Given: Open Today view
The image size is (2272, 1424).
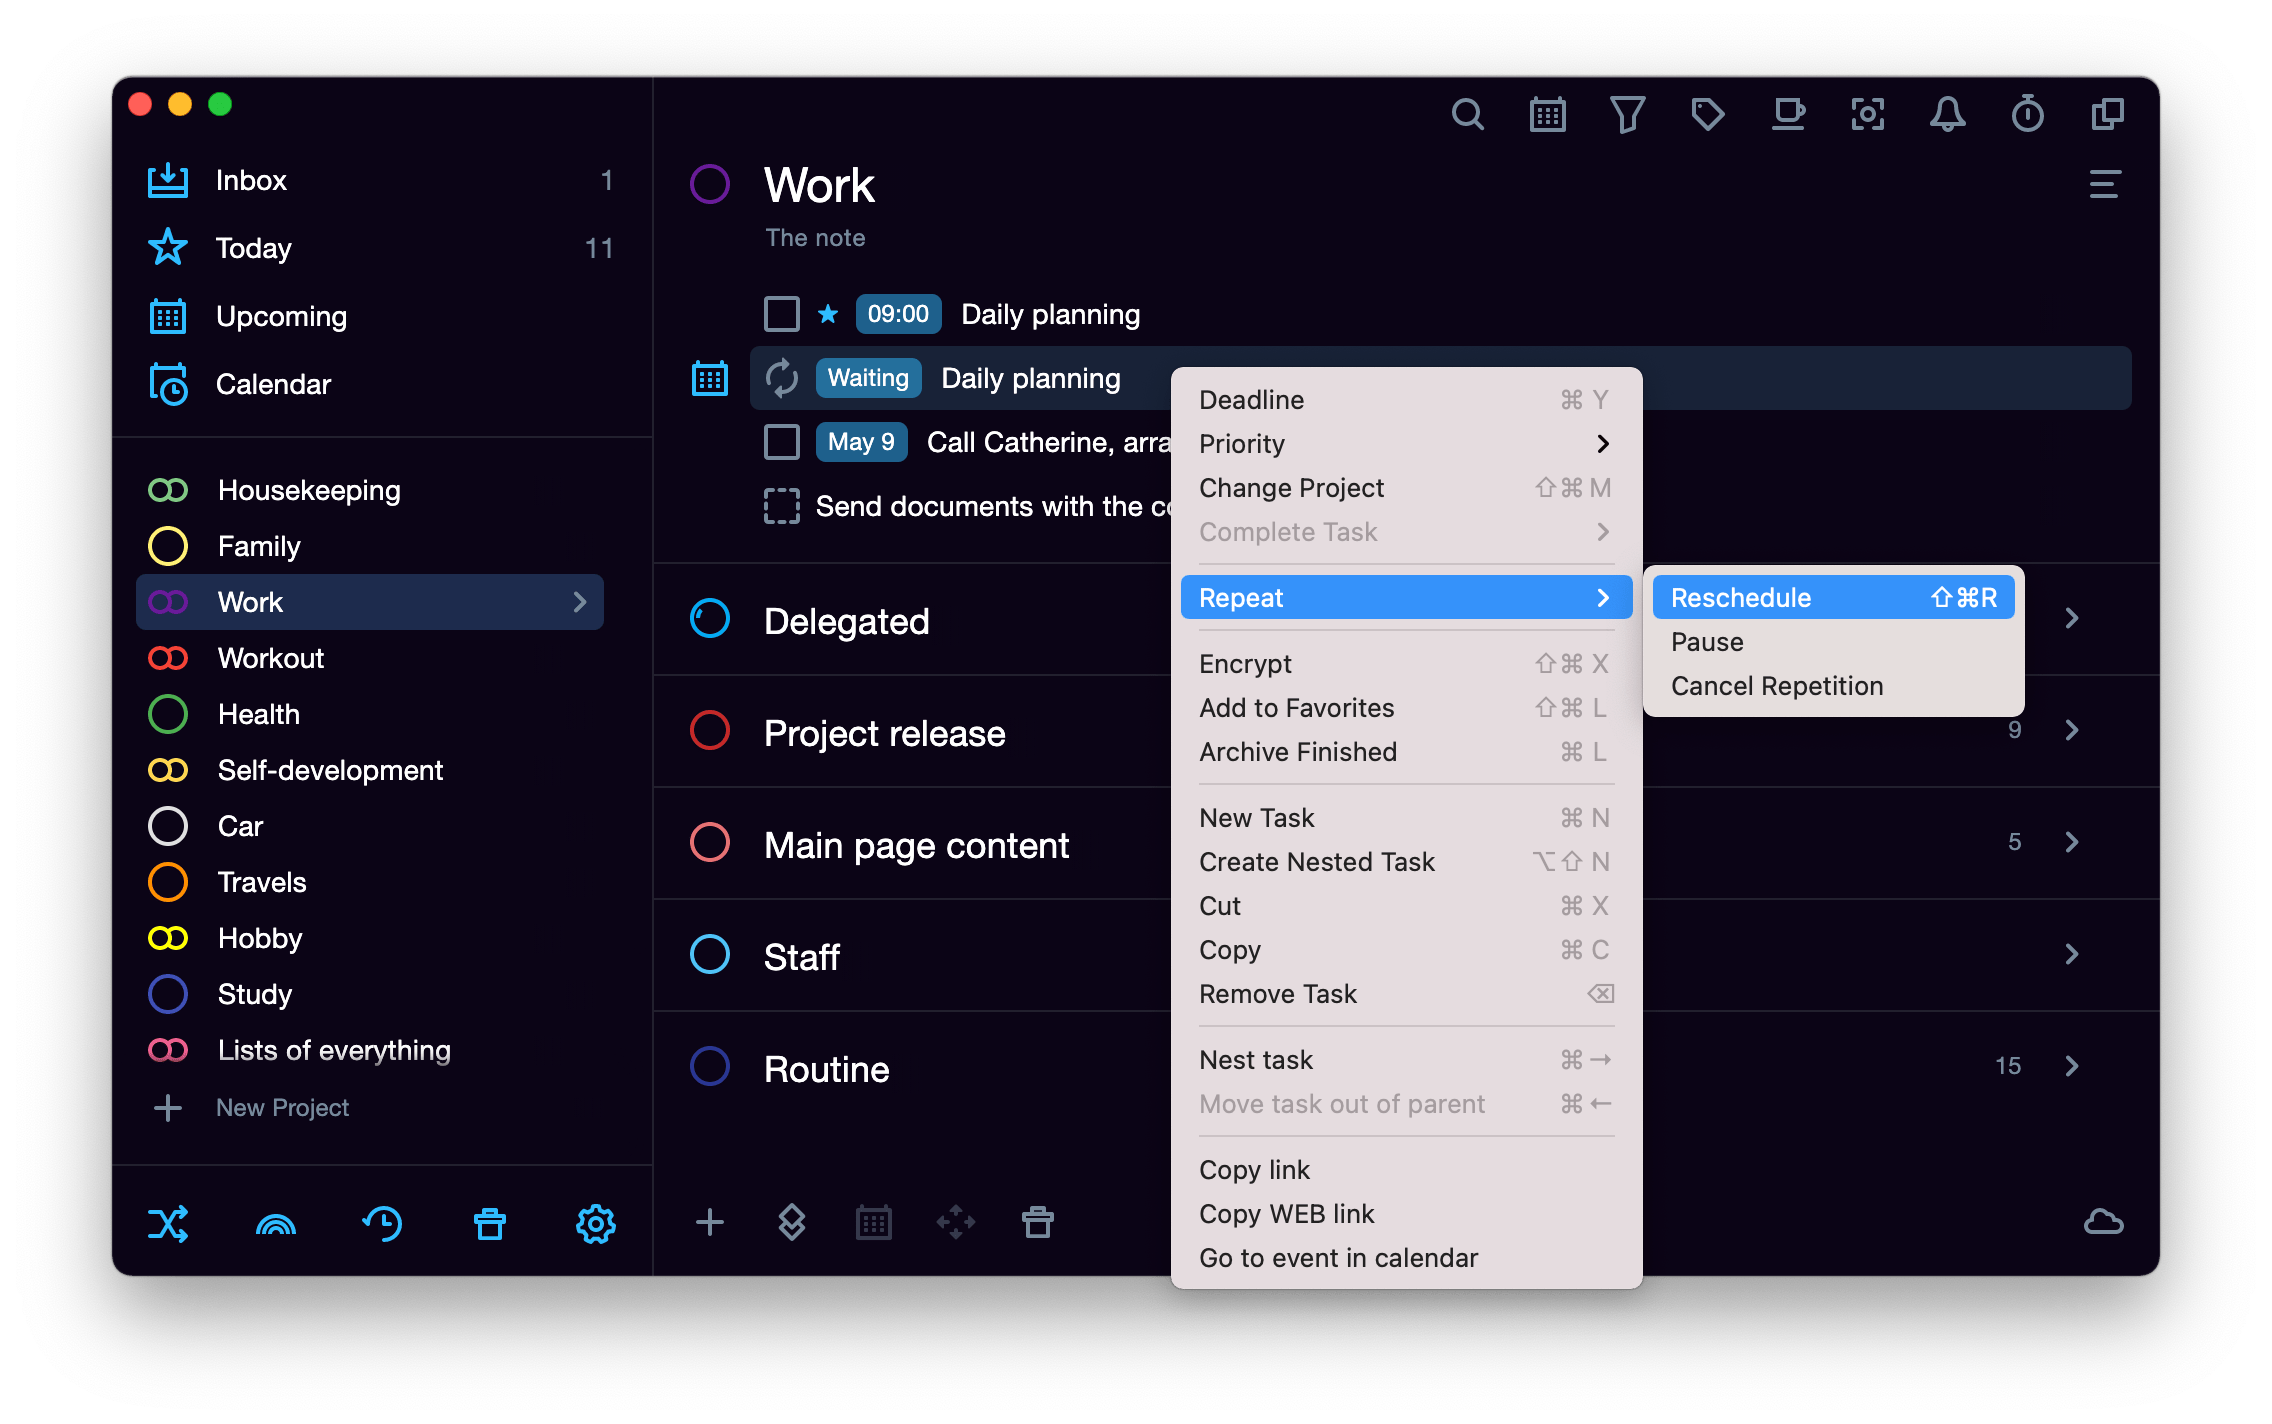Looking at the screenshot, I should tap(378, 248).
